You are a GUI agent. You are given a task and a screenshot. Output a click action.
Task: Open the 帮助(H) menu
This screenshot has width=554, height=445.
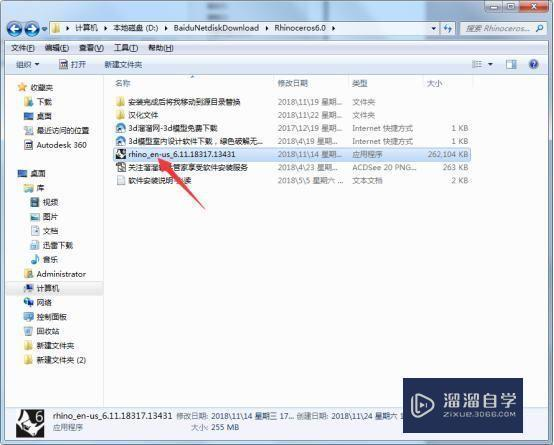point(161,48)
